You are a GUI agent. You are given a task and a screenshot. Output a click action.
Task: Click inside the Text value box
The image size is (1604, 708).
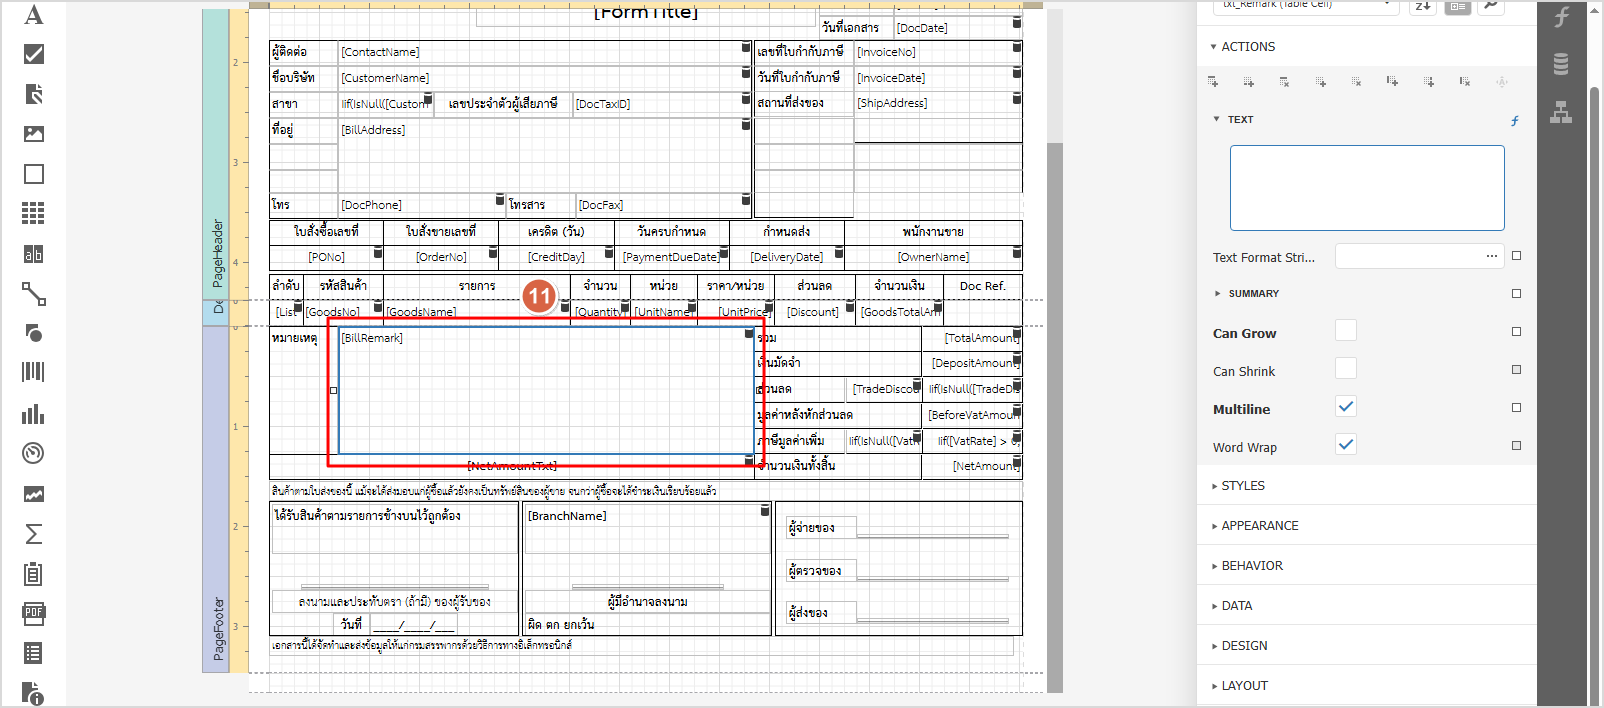(x=1366, y=188)
